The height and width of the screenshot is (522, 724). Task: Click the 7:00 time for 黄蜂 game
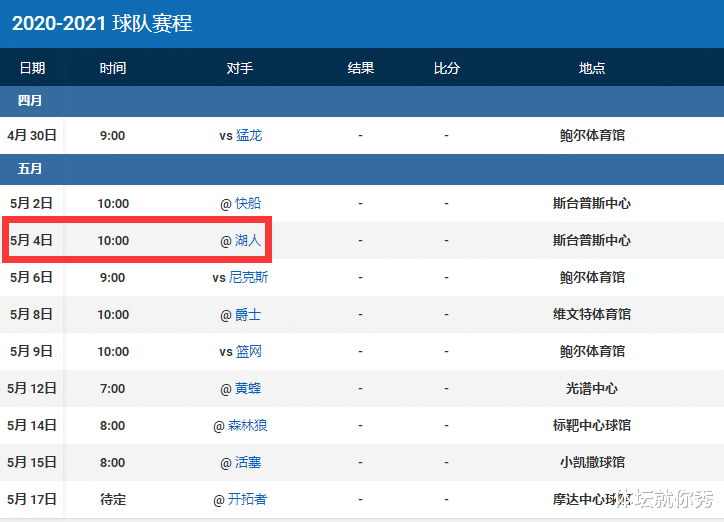tap(113, 388)
